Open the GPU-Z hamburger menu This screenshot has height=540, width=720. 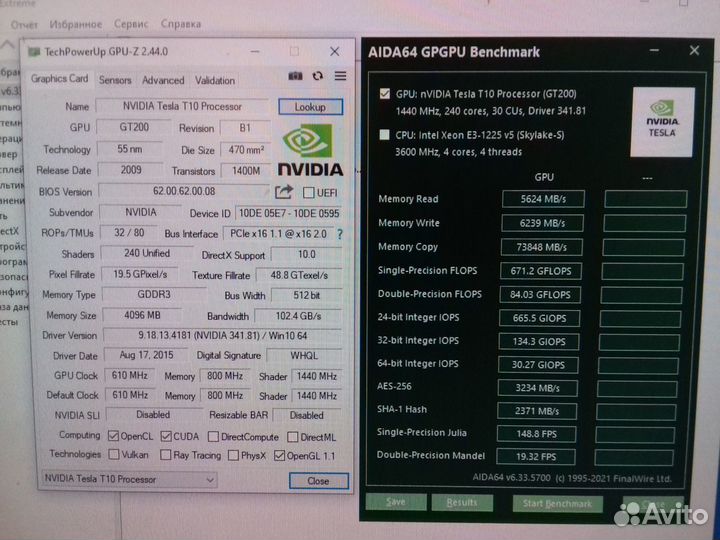(340, 76)
